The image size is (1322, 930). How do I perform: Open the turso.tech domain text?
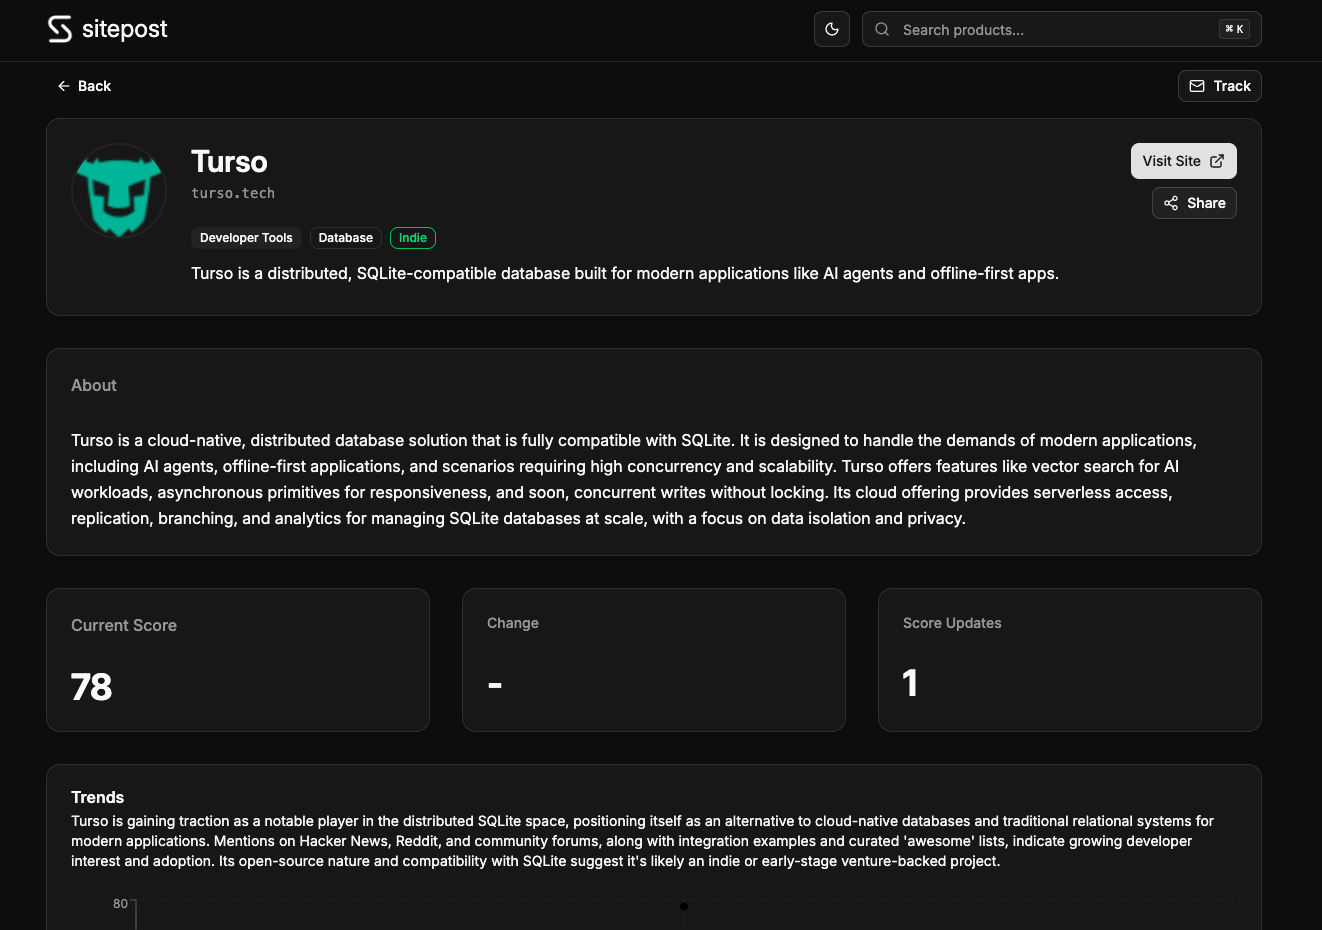click(233, 193)
